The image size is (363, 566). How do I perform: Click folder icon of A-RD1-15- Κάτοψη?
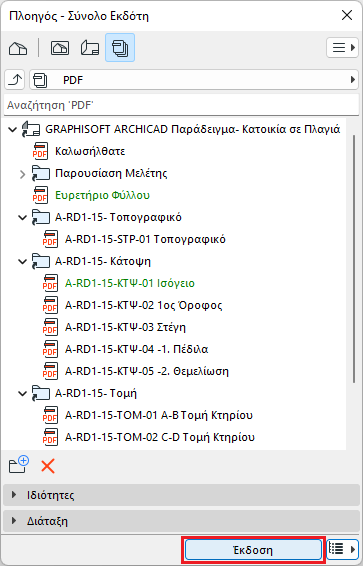point(40,261)
